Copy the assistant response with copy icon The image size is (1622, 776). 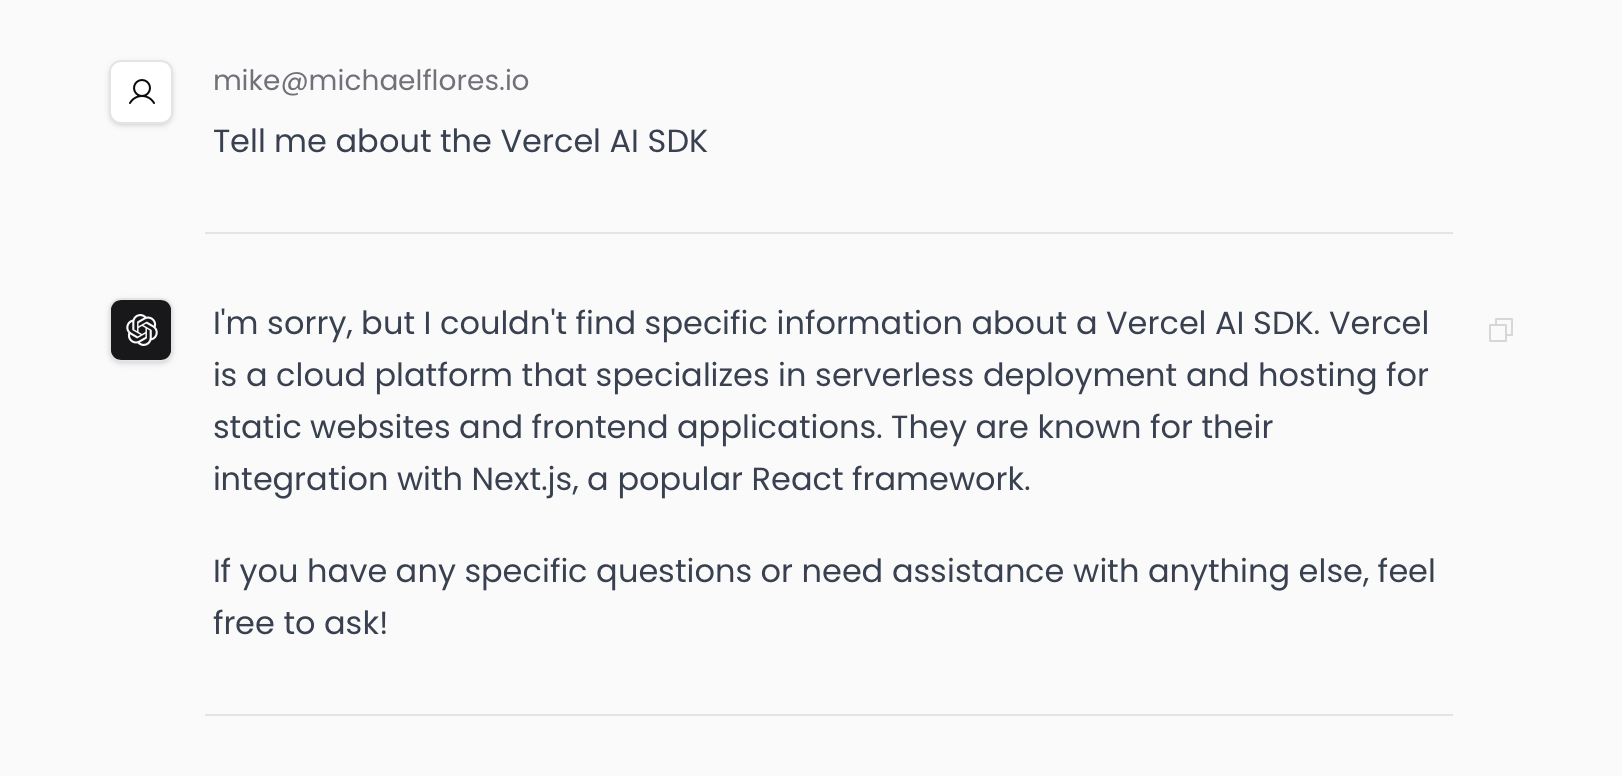click(x=1501, y=330)
